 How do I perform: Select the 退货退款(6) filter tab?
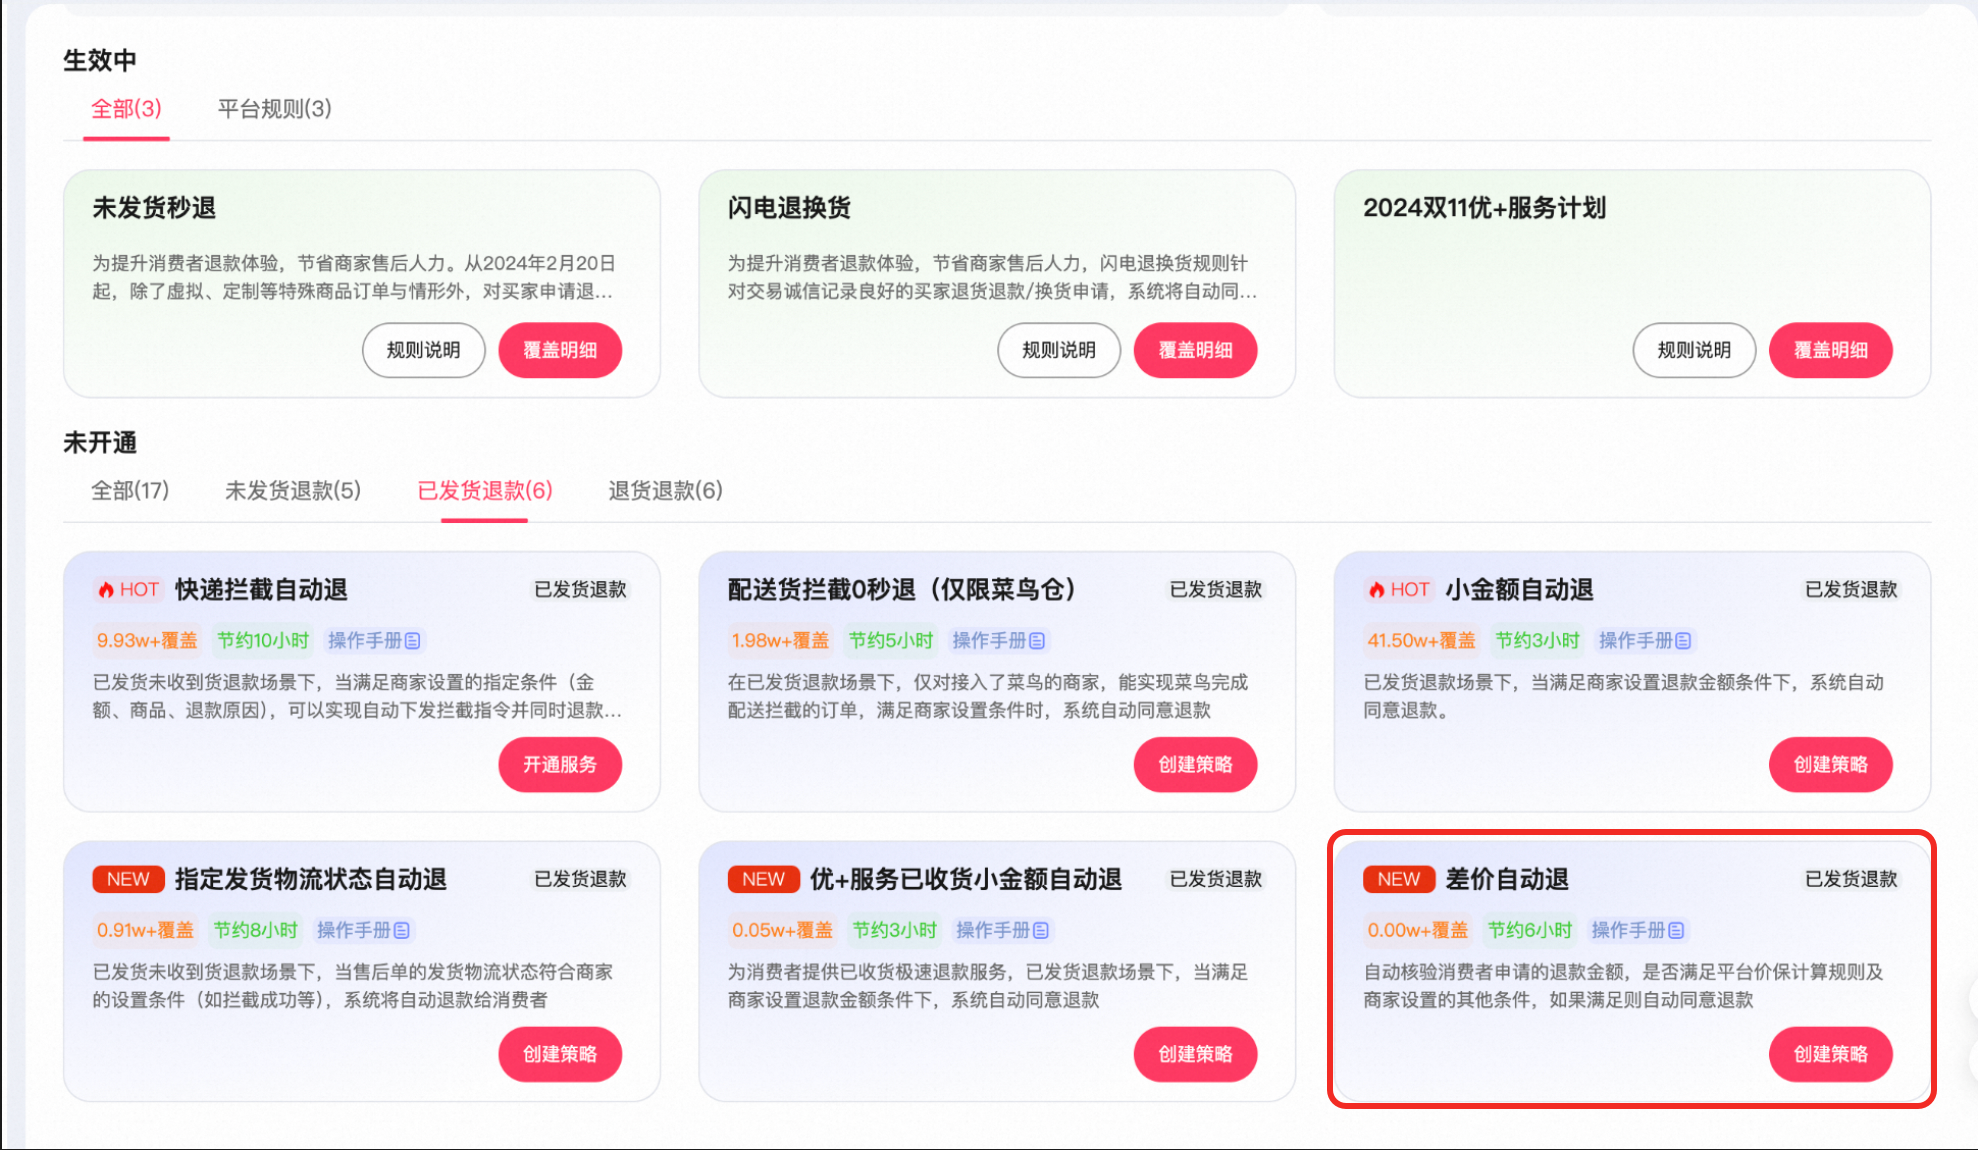663,491
